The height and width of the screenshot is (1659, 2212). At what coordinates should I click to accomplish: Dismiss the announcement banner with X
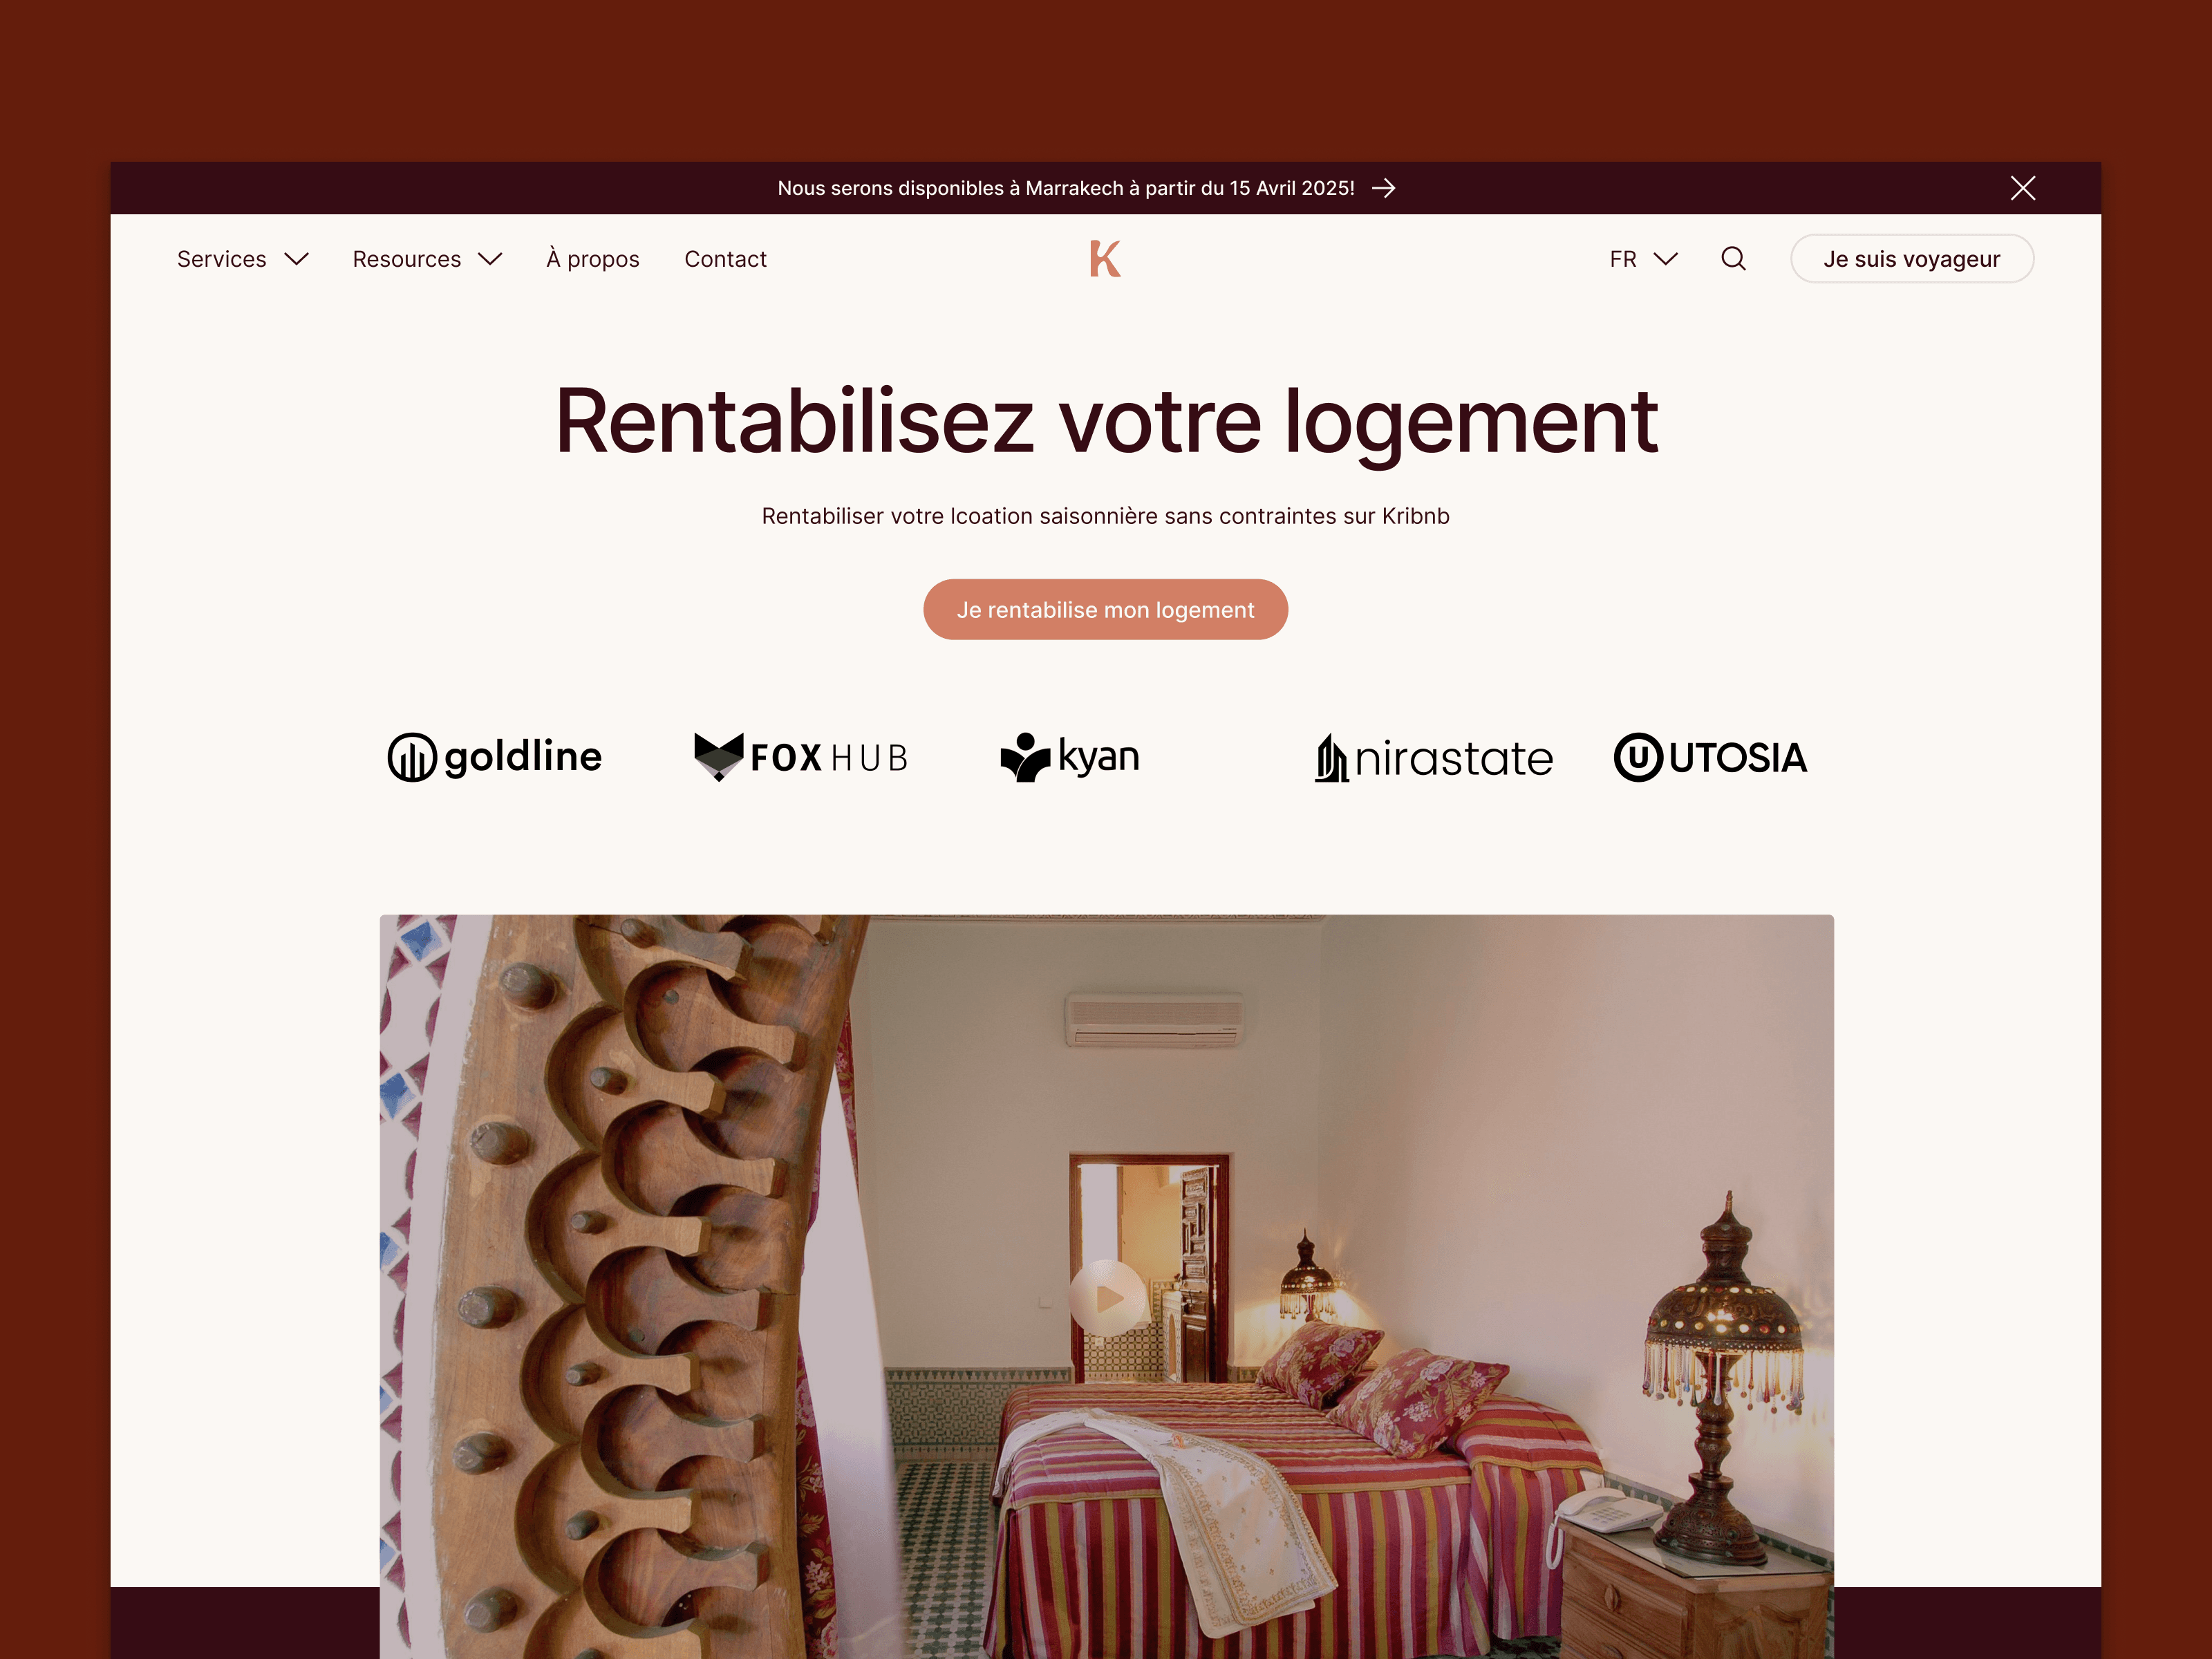click(2023, 188)
